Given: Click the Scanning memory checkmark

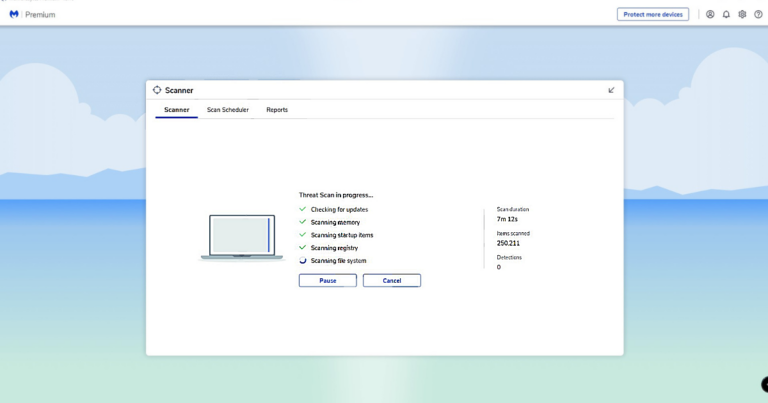Looking at the screenshot, I should (303, 222).
